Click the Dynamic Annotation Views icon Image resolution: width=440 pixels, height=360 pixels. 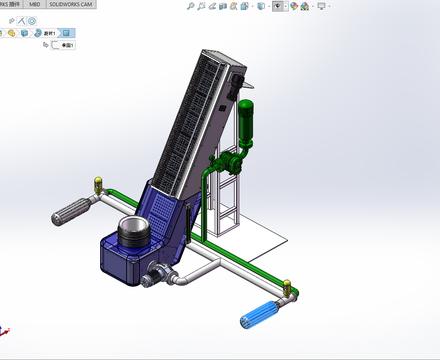234,6
